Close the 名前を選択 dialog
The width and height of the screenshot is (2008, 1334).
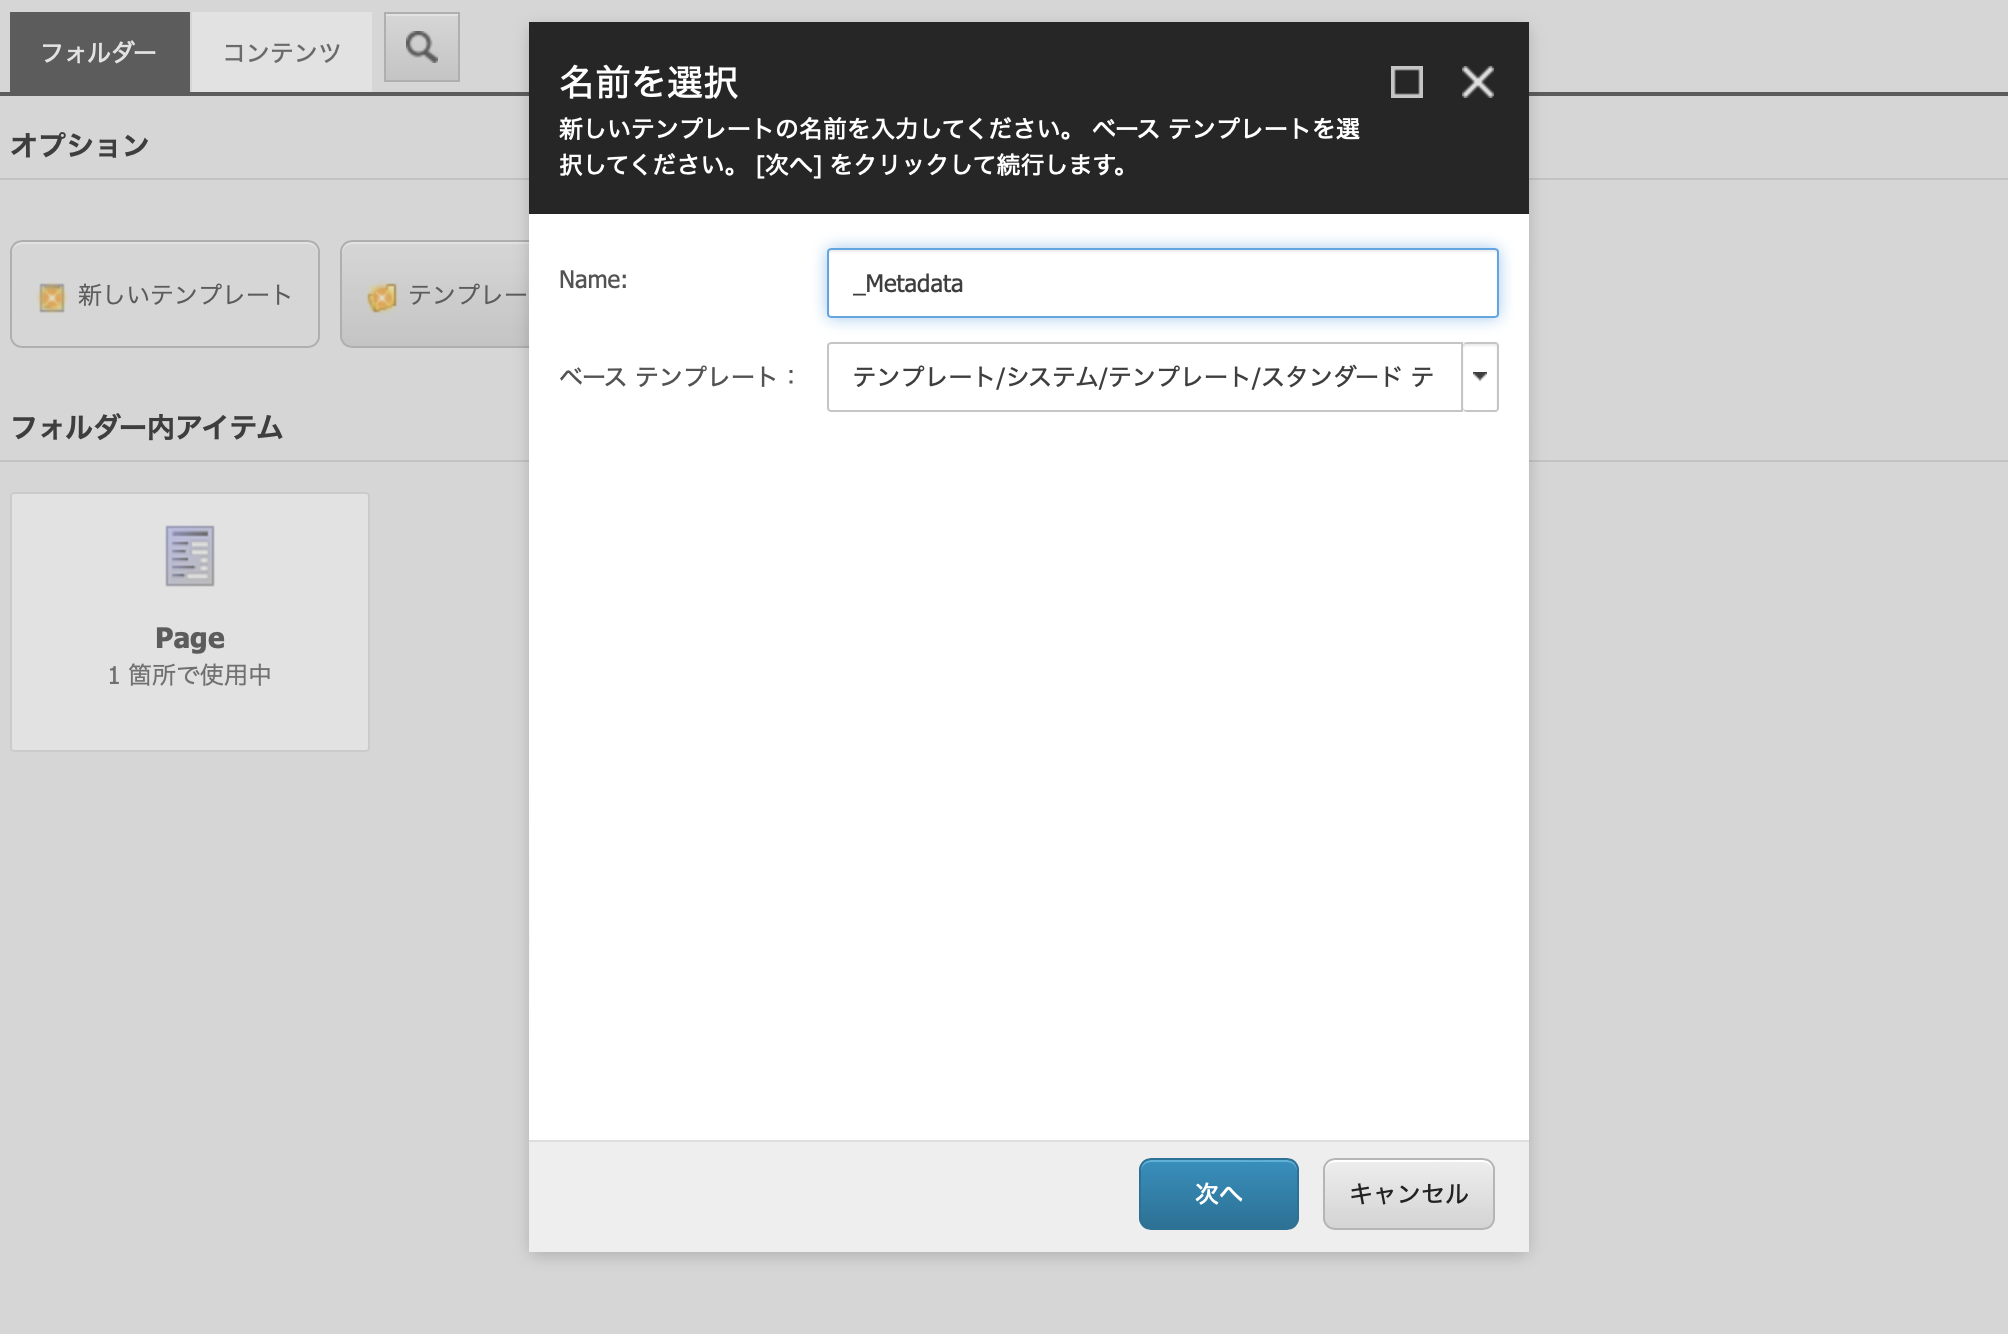pyautogui.click(x=1477, y=82)
